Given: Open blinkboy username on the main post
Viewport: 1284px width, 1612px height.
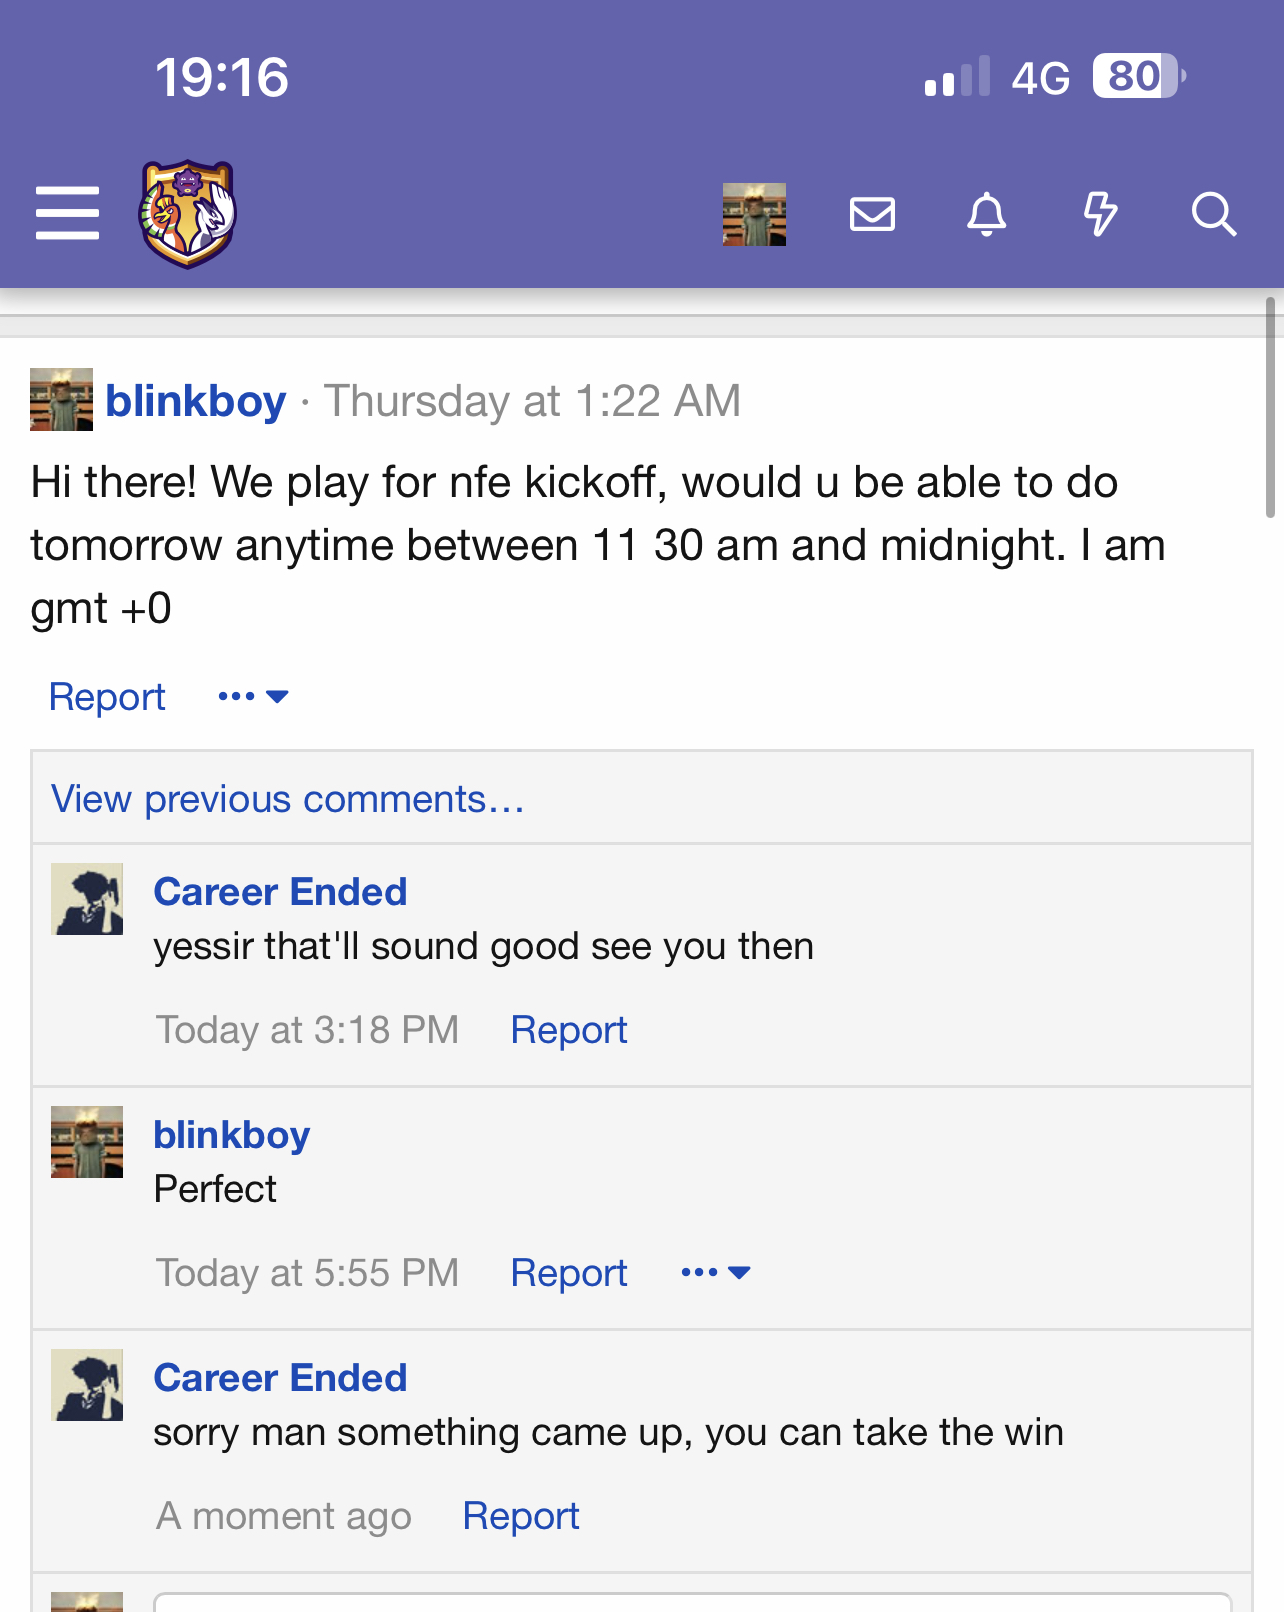Looking at the screenshot, I should (196, 401).
